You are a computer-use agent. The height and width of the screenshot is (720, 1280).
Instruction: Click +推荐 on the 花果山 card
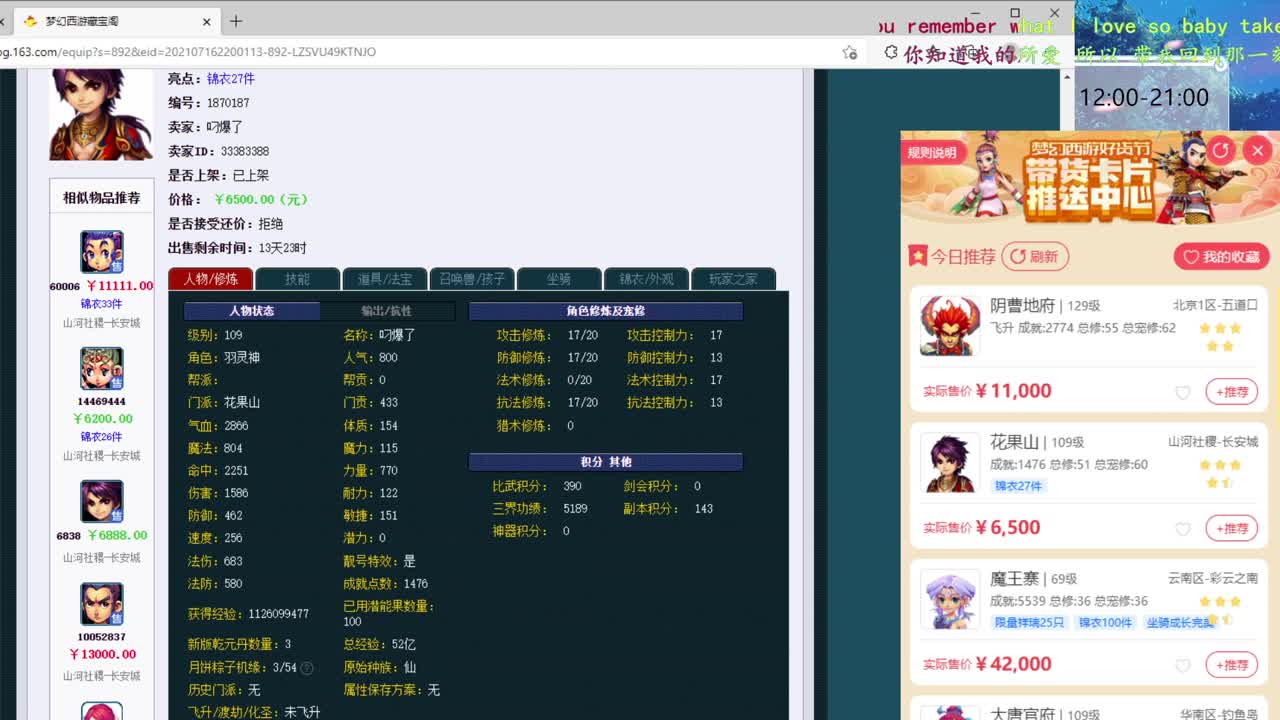1231,528
